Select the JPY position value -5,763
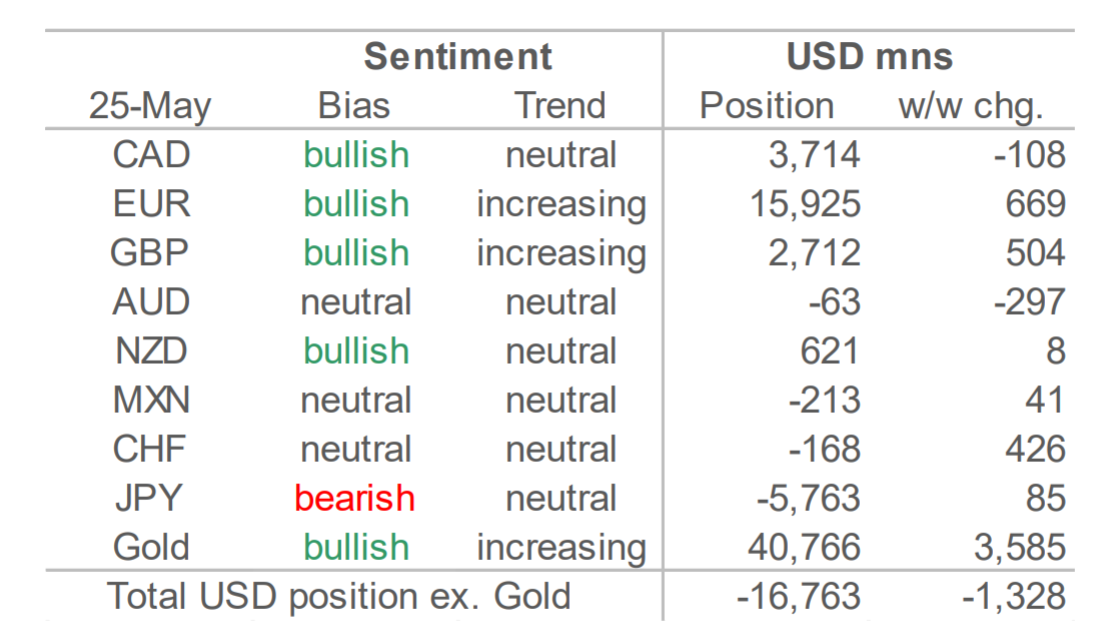This screenshot has width=1113, height=637. [x=808, y=499]
